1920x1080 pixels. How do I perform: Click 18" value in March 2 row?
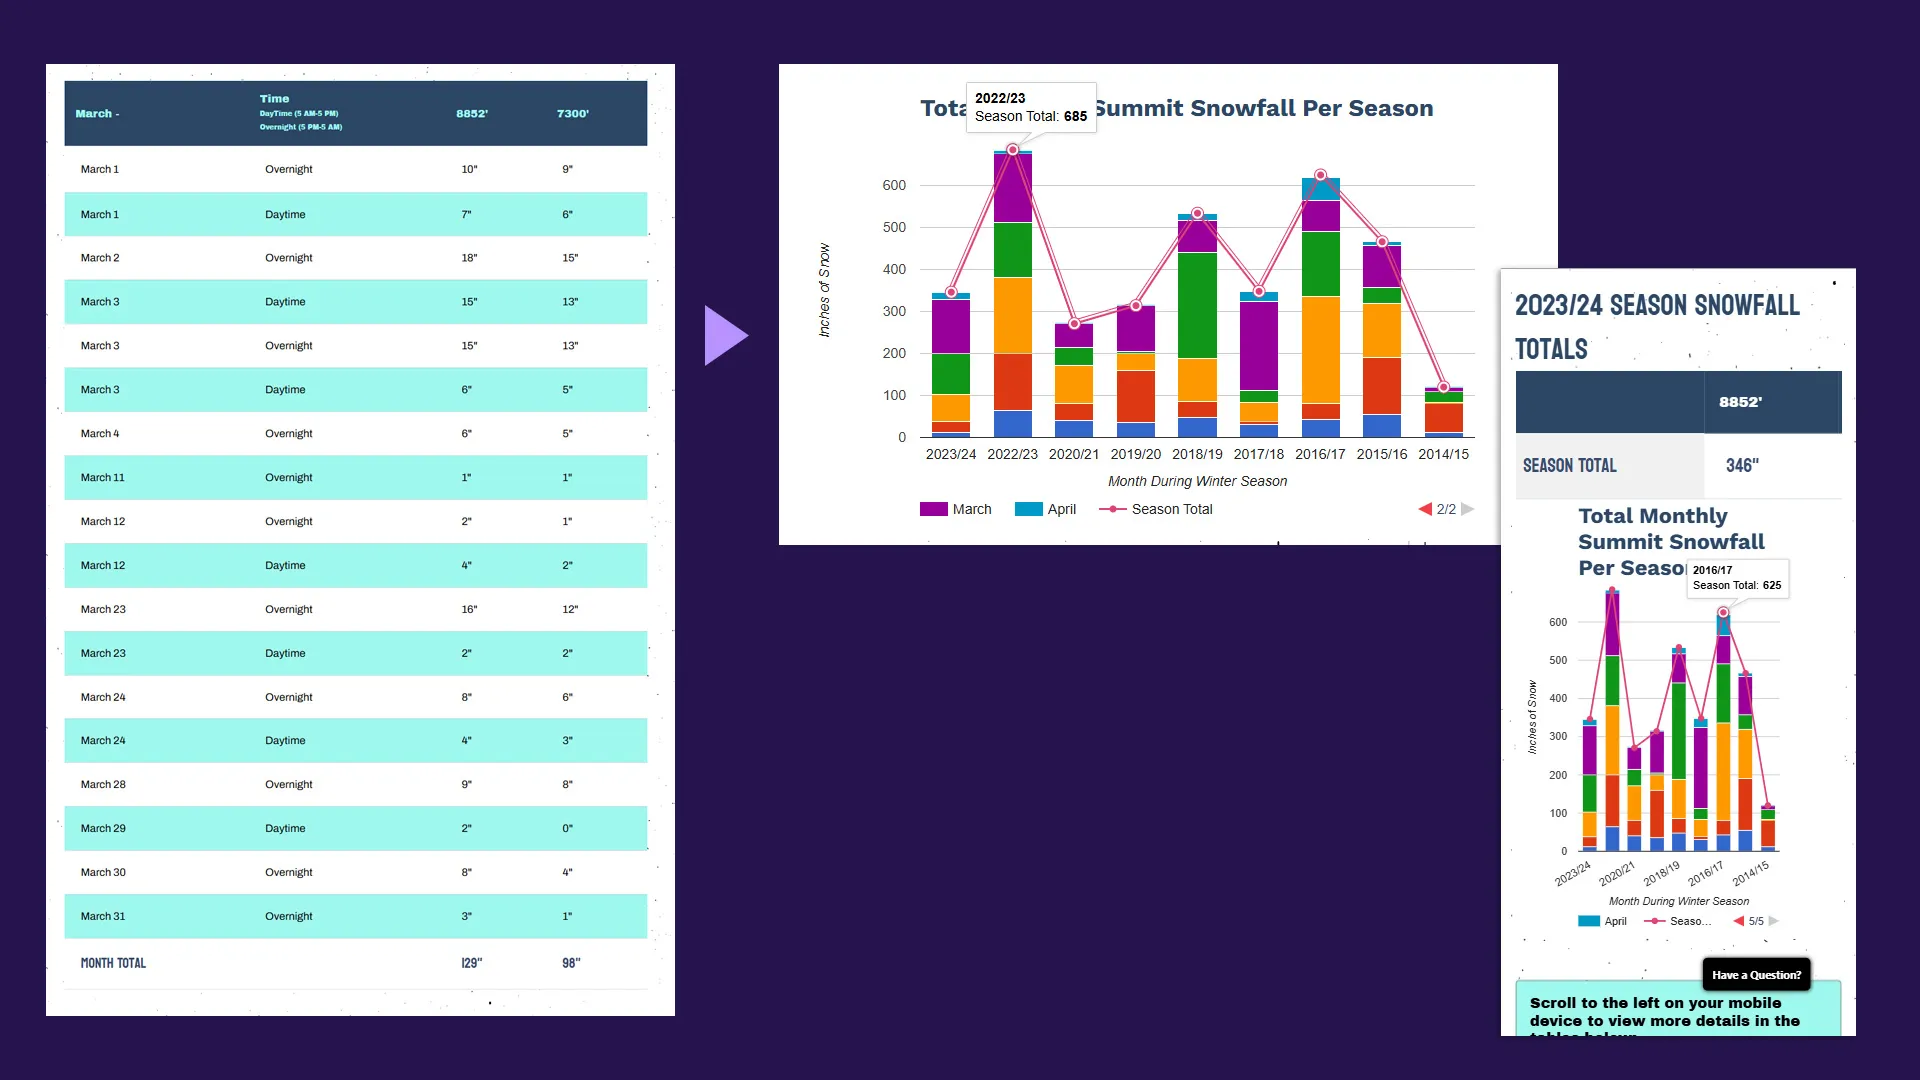469,258
